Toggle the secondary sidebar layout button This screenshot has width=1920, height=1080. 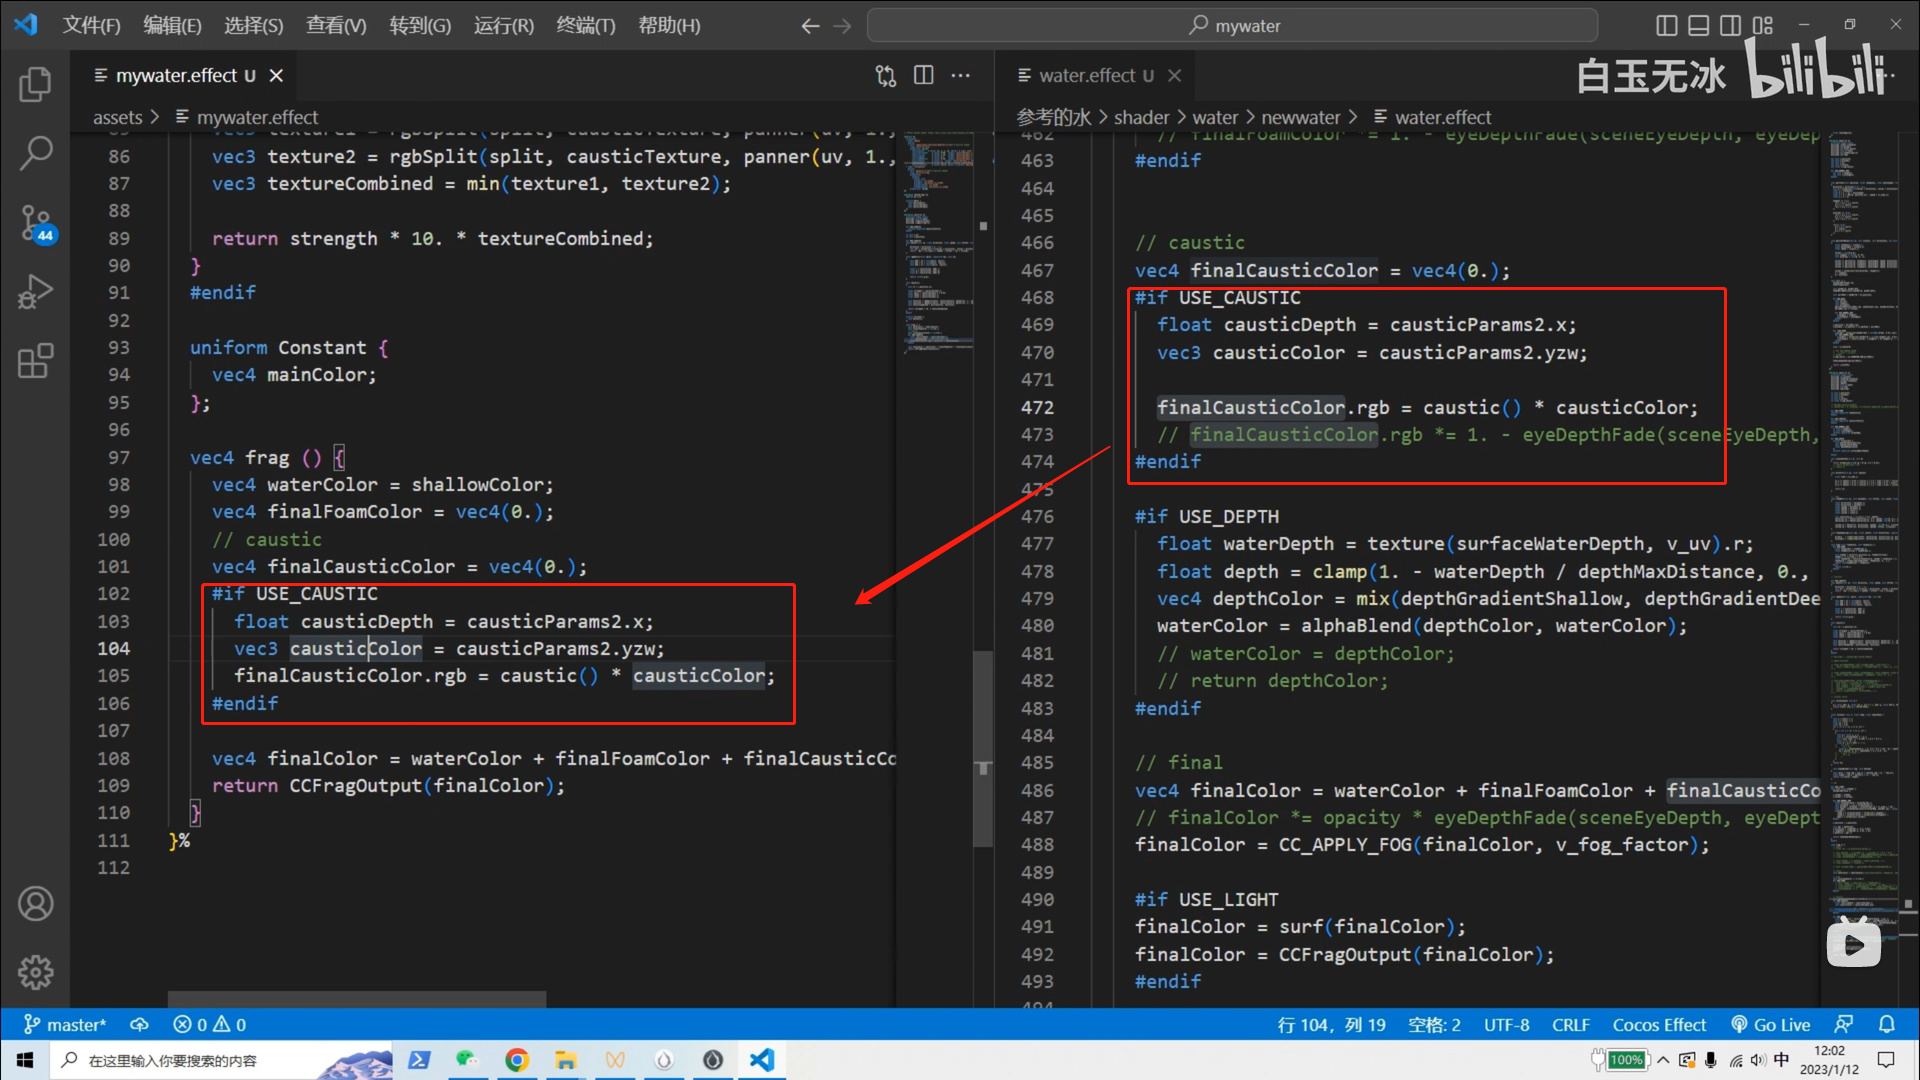pos(1730,25)
